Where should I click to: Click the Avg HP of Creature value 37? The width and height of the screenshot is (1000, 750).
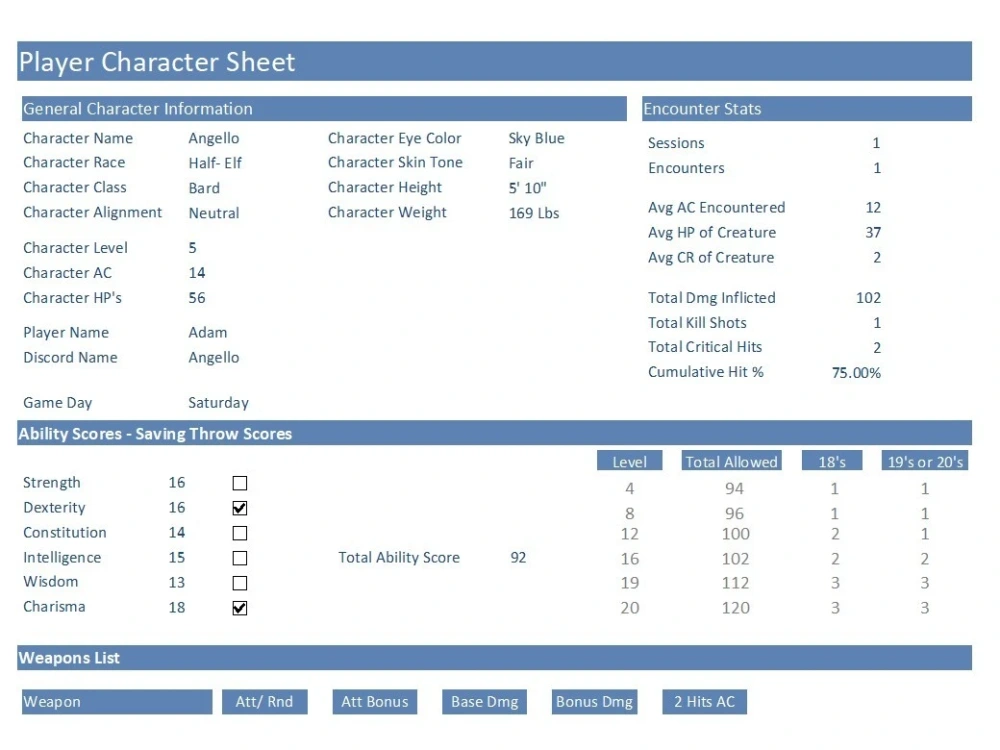coord(873,233)
